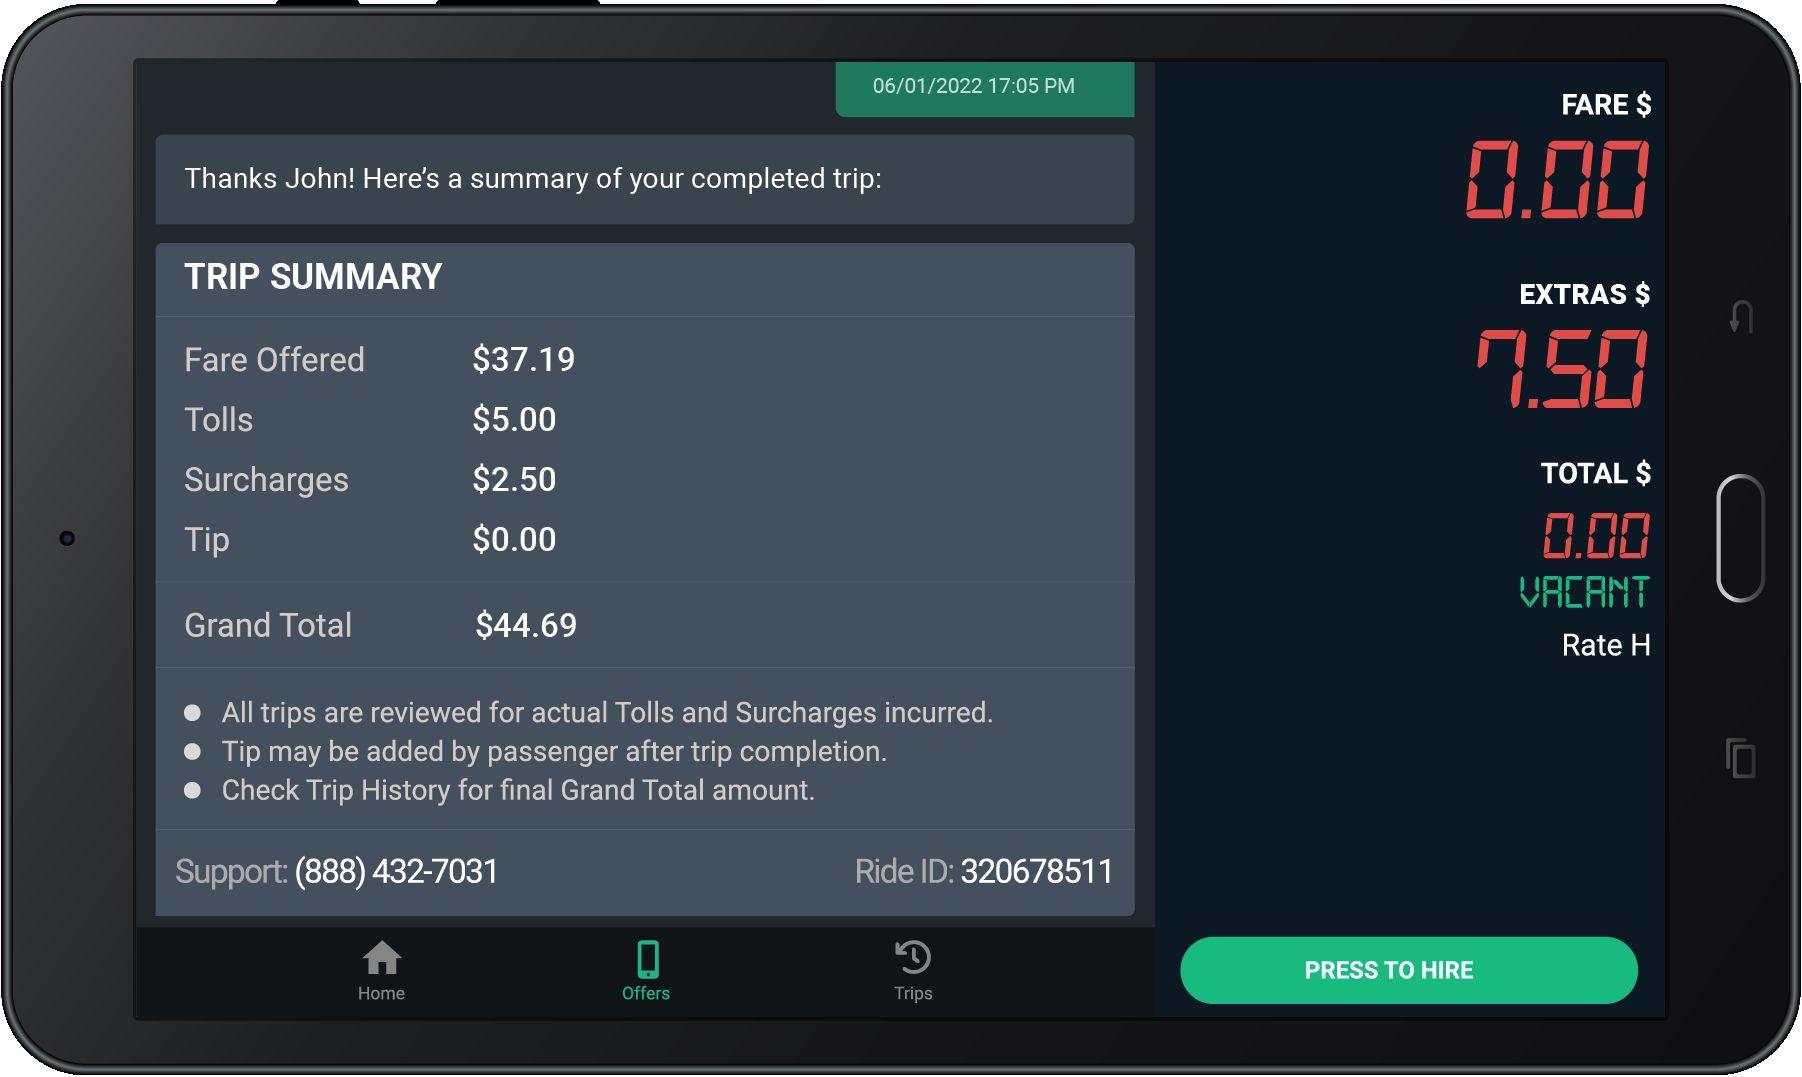Call support number (888) 432-7031
This screenshot has height=1077, width=1802.
click(396, 872)
